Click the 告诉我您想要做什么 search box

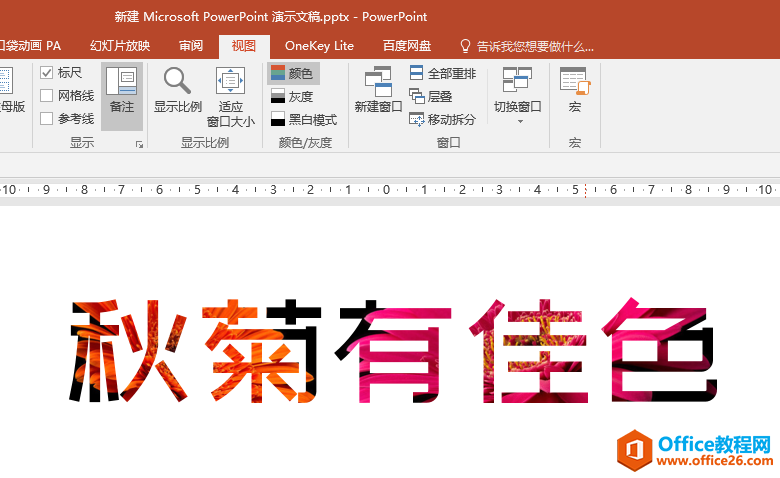535,46
